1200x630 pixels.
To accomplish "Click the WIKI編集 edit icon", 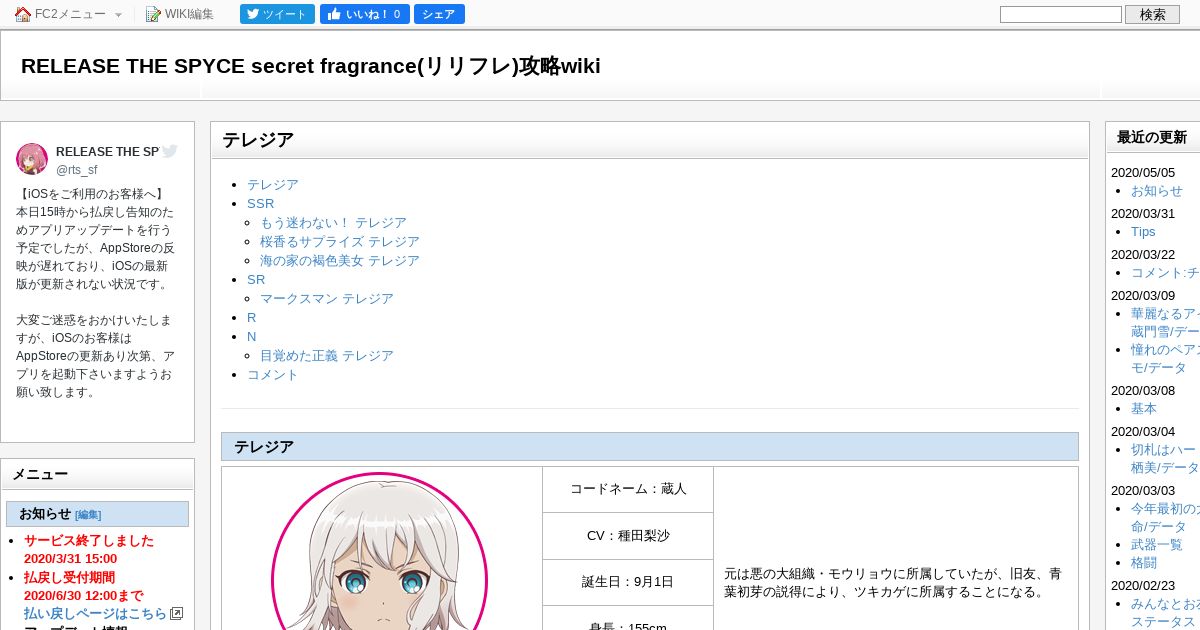I will click(153, 14).
